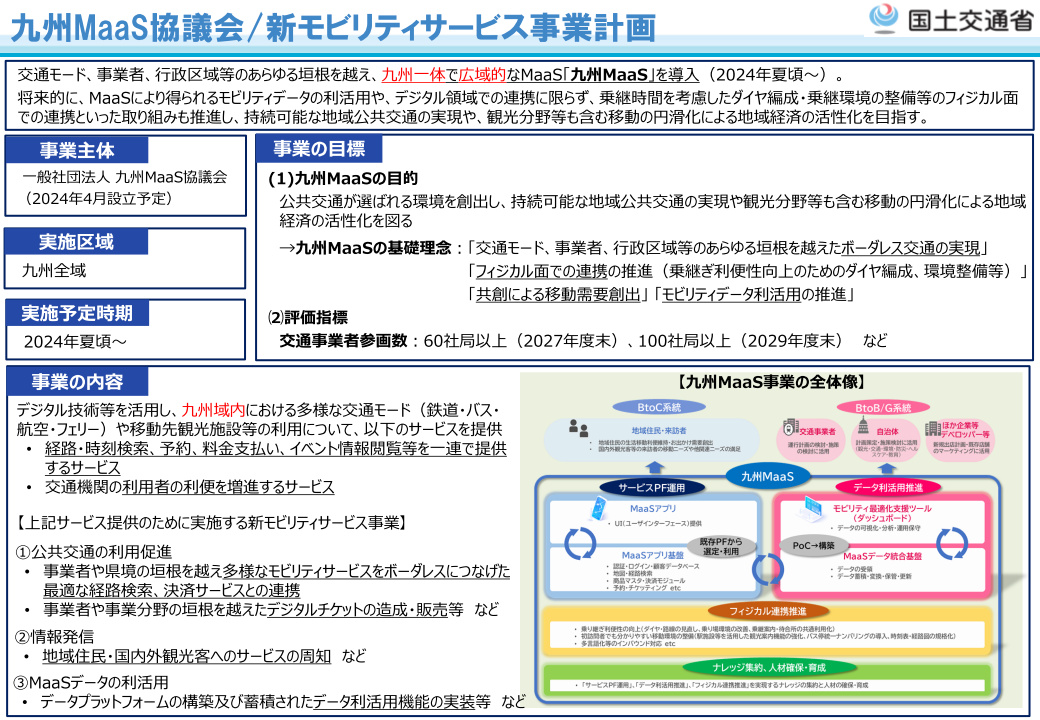Click the underlined ボーダレス交通の実現 text

coord(910,248)
